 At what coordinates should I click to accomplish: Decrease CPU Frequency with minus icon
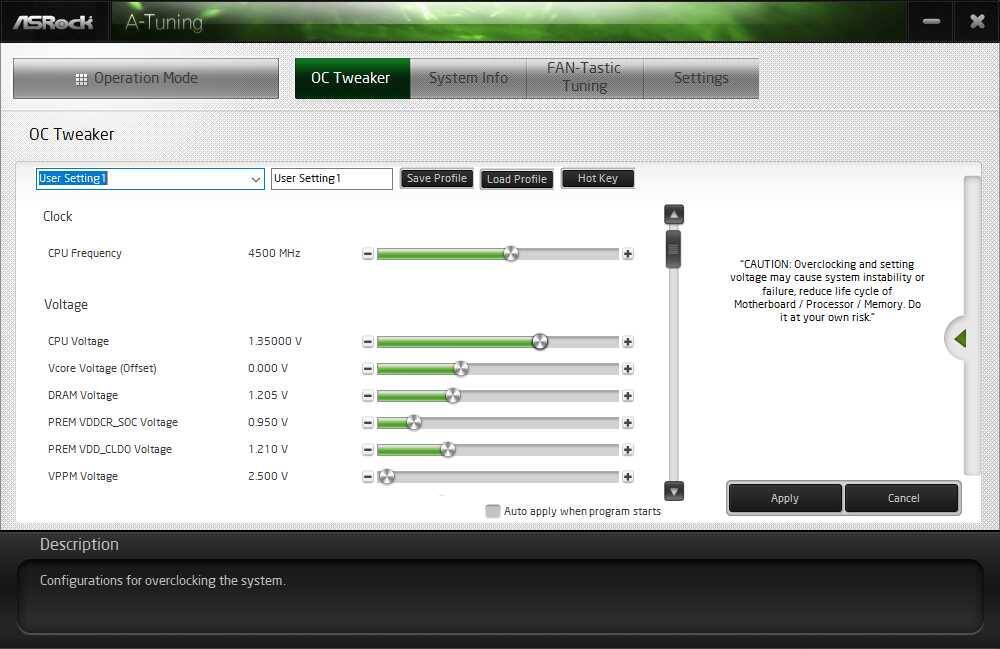[x=367, y=254]
